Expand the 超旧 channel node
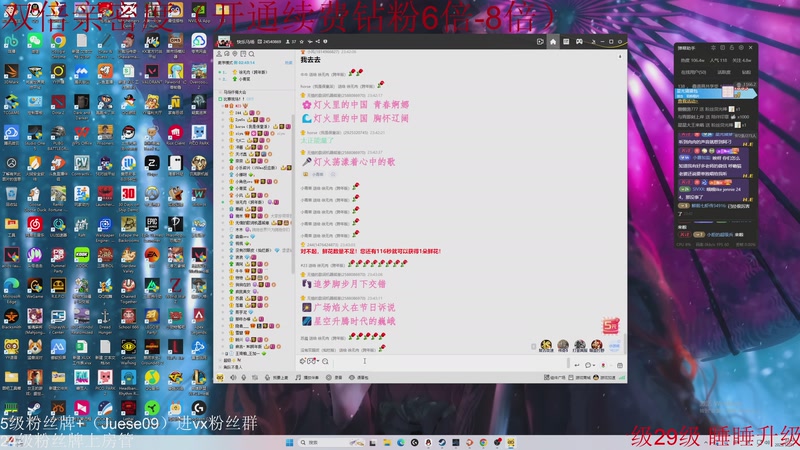The width and height of the screenshot is (800, 450). click(x=220, y=360)
